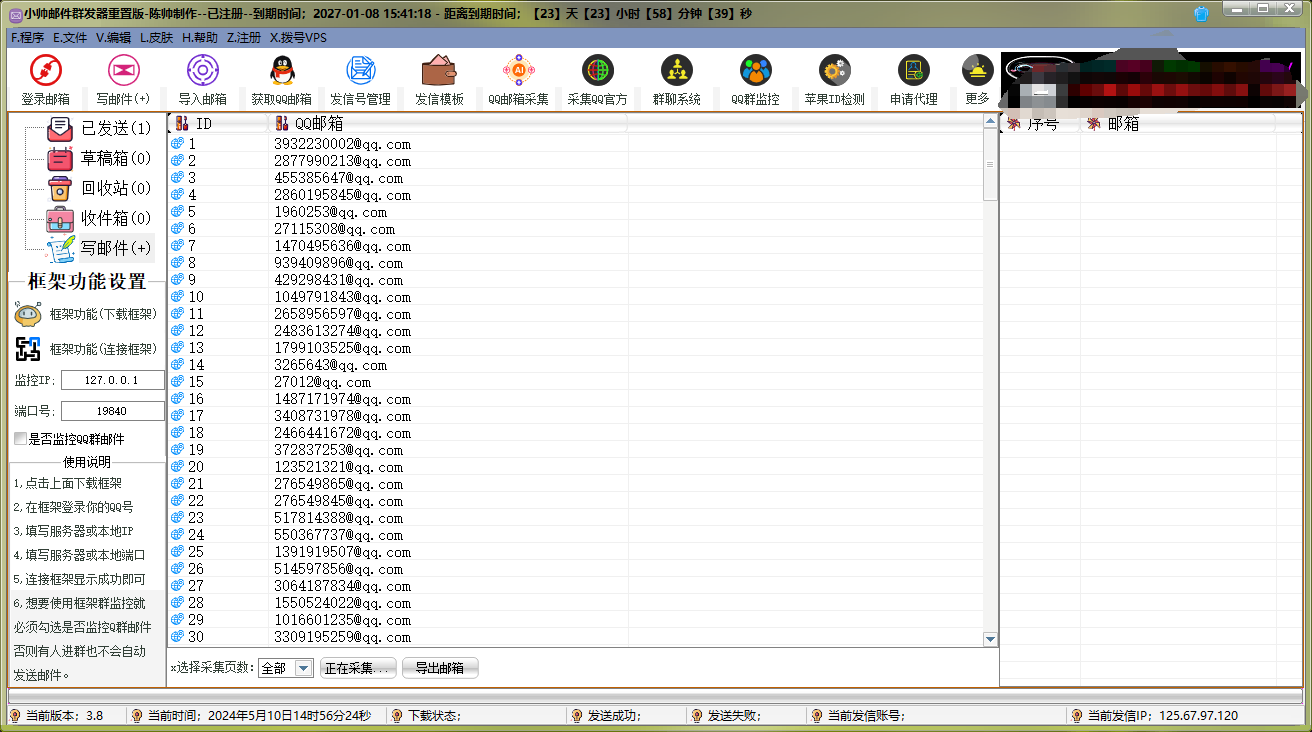Viewport: 1312px width, 732px height.
Task: Select 写邮件(+) in the sidebar
Action: coord(100,248)
